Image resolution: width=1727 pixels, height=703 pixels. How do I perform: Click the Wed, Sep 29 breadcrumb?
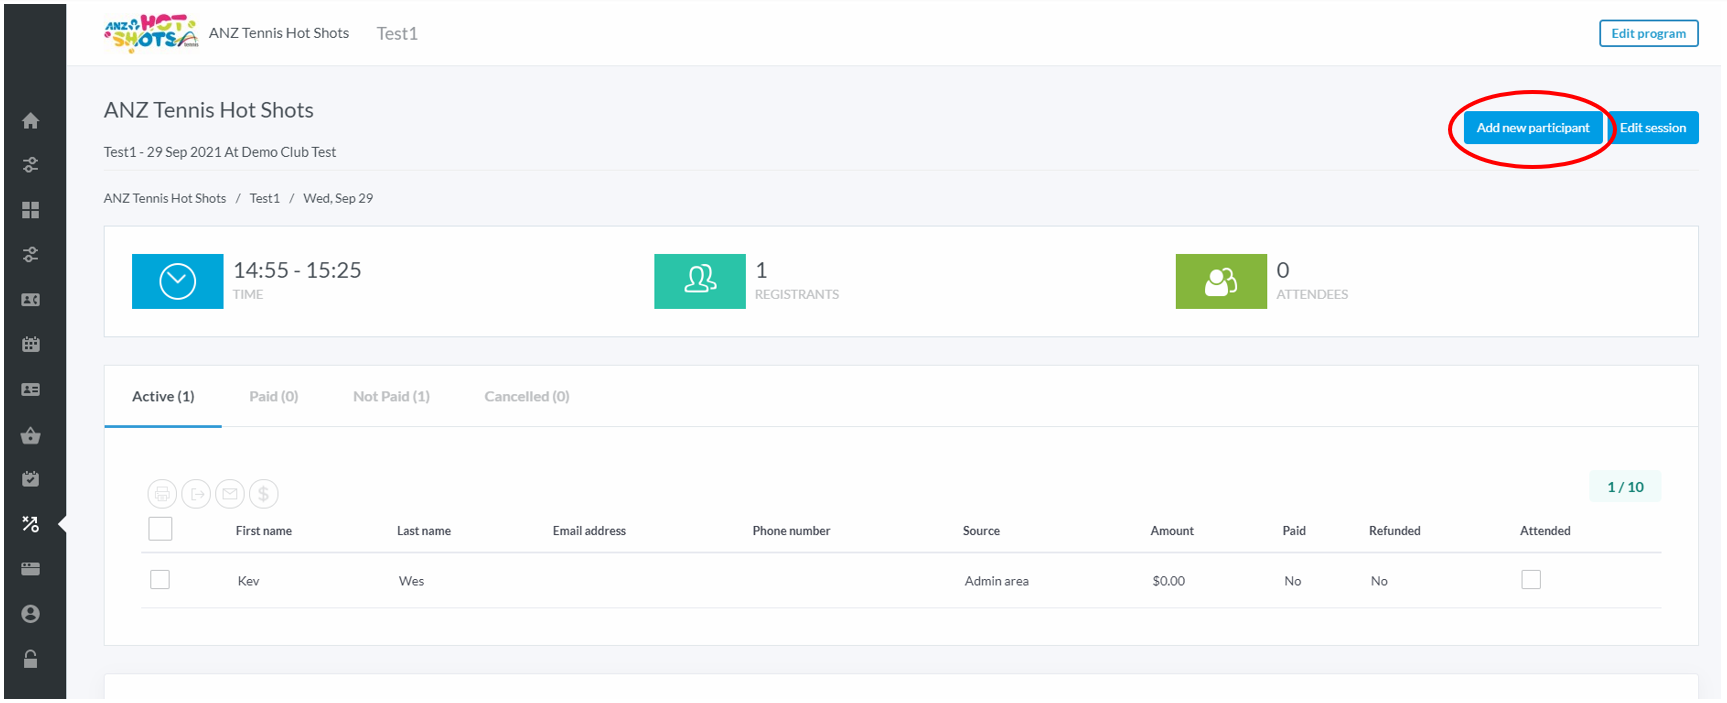click(x=338, y=198)
